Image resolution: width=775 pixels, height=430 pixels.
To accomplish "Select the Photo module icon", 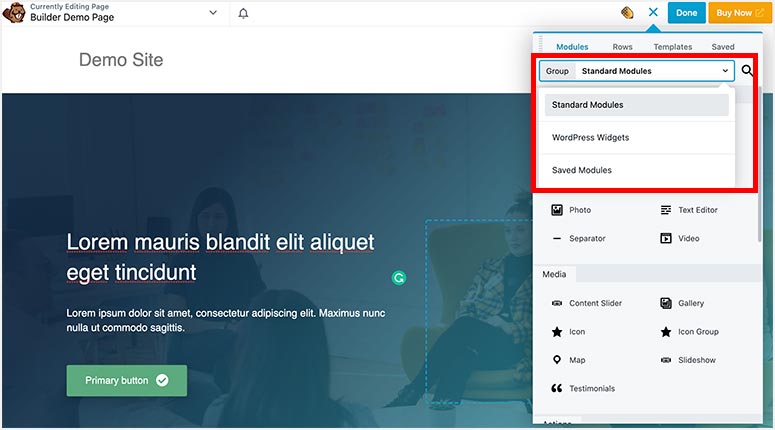I will [x=557, y=210].
